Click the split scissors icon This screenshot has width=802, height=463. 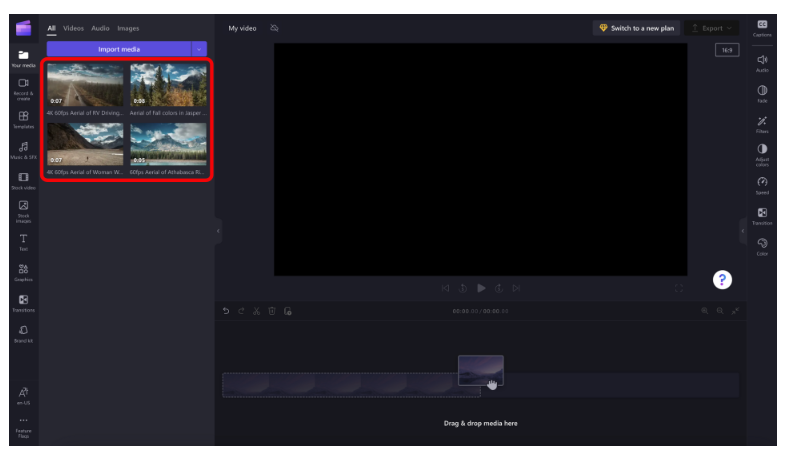coord(257,311)
